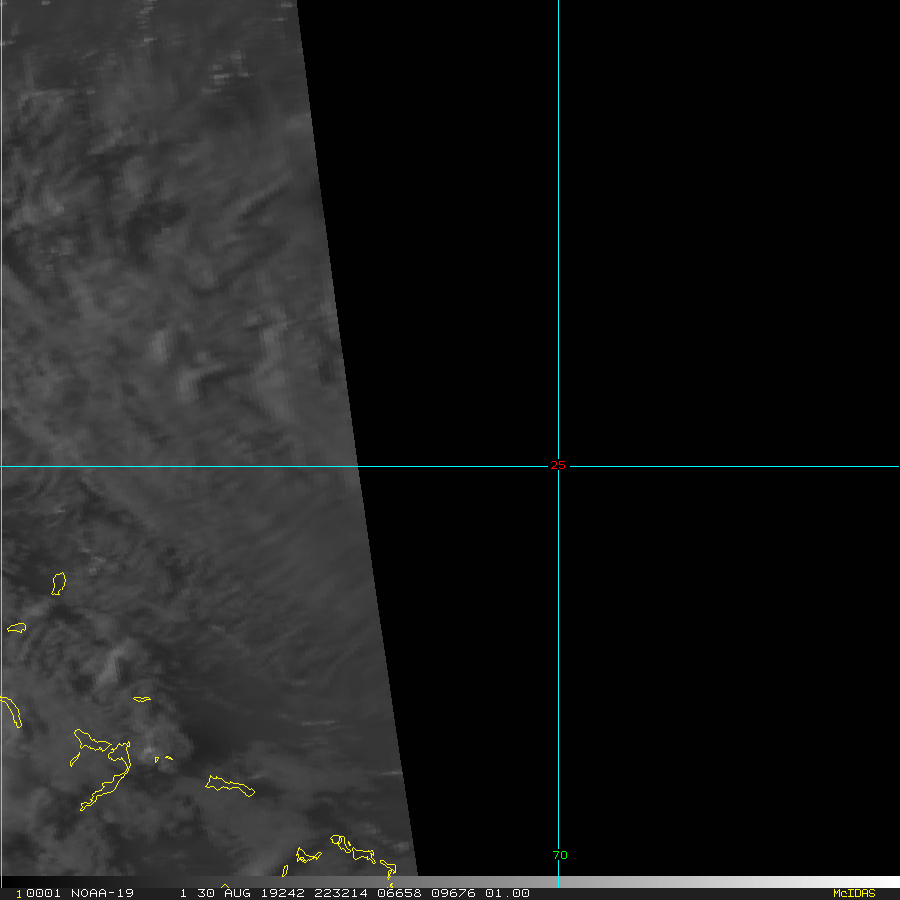Select the 09676 value in status line
The width and height of the screenshot is (900, 900).
tap(451, 893)
